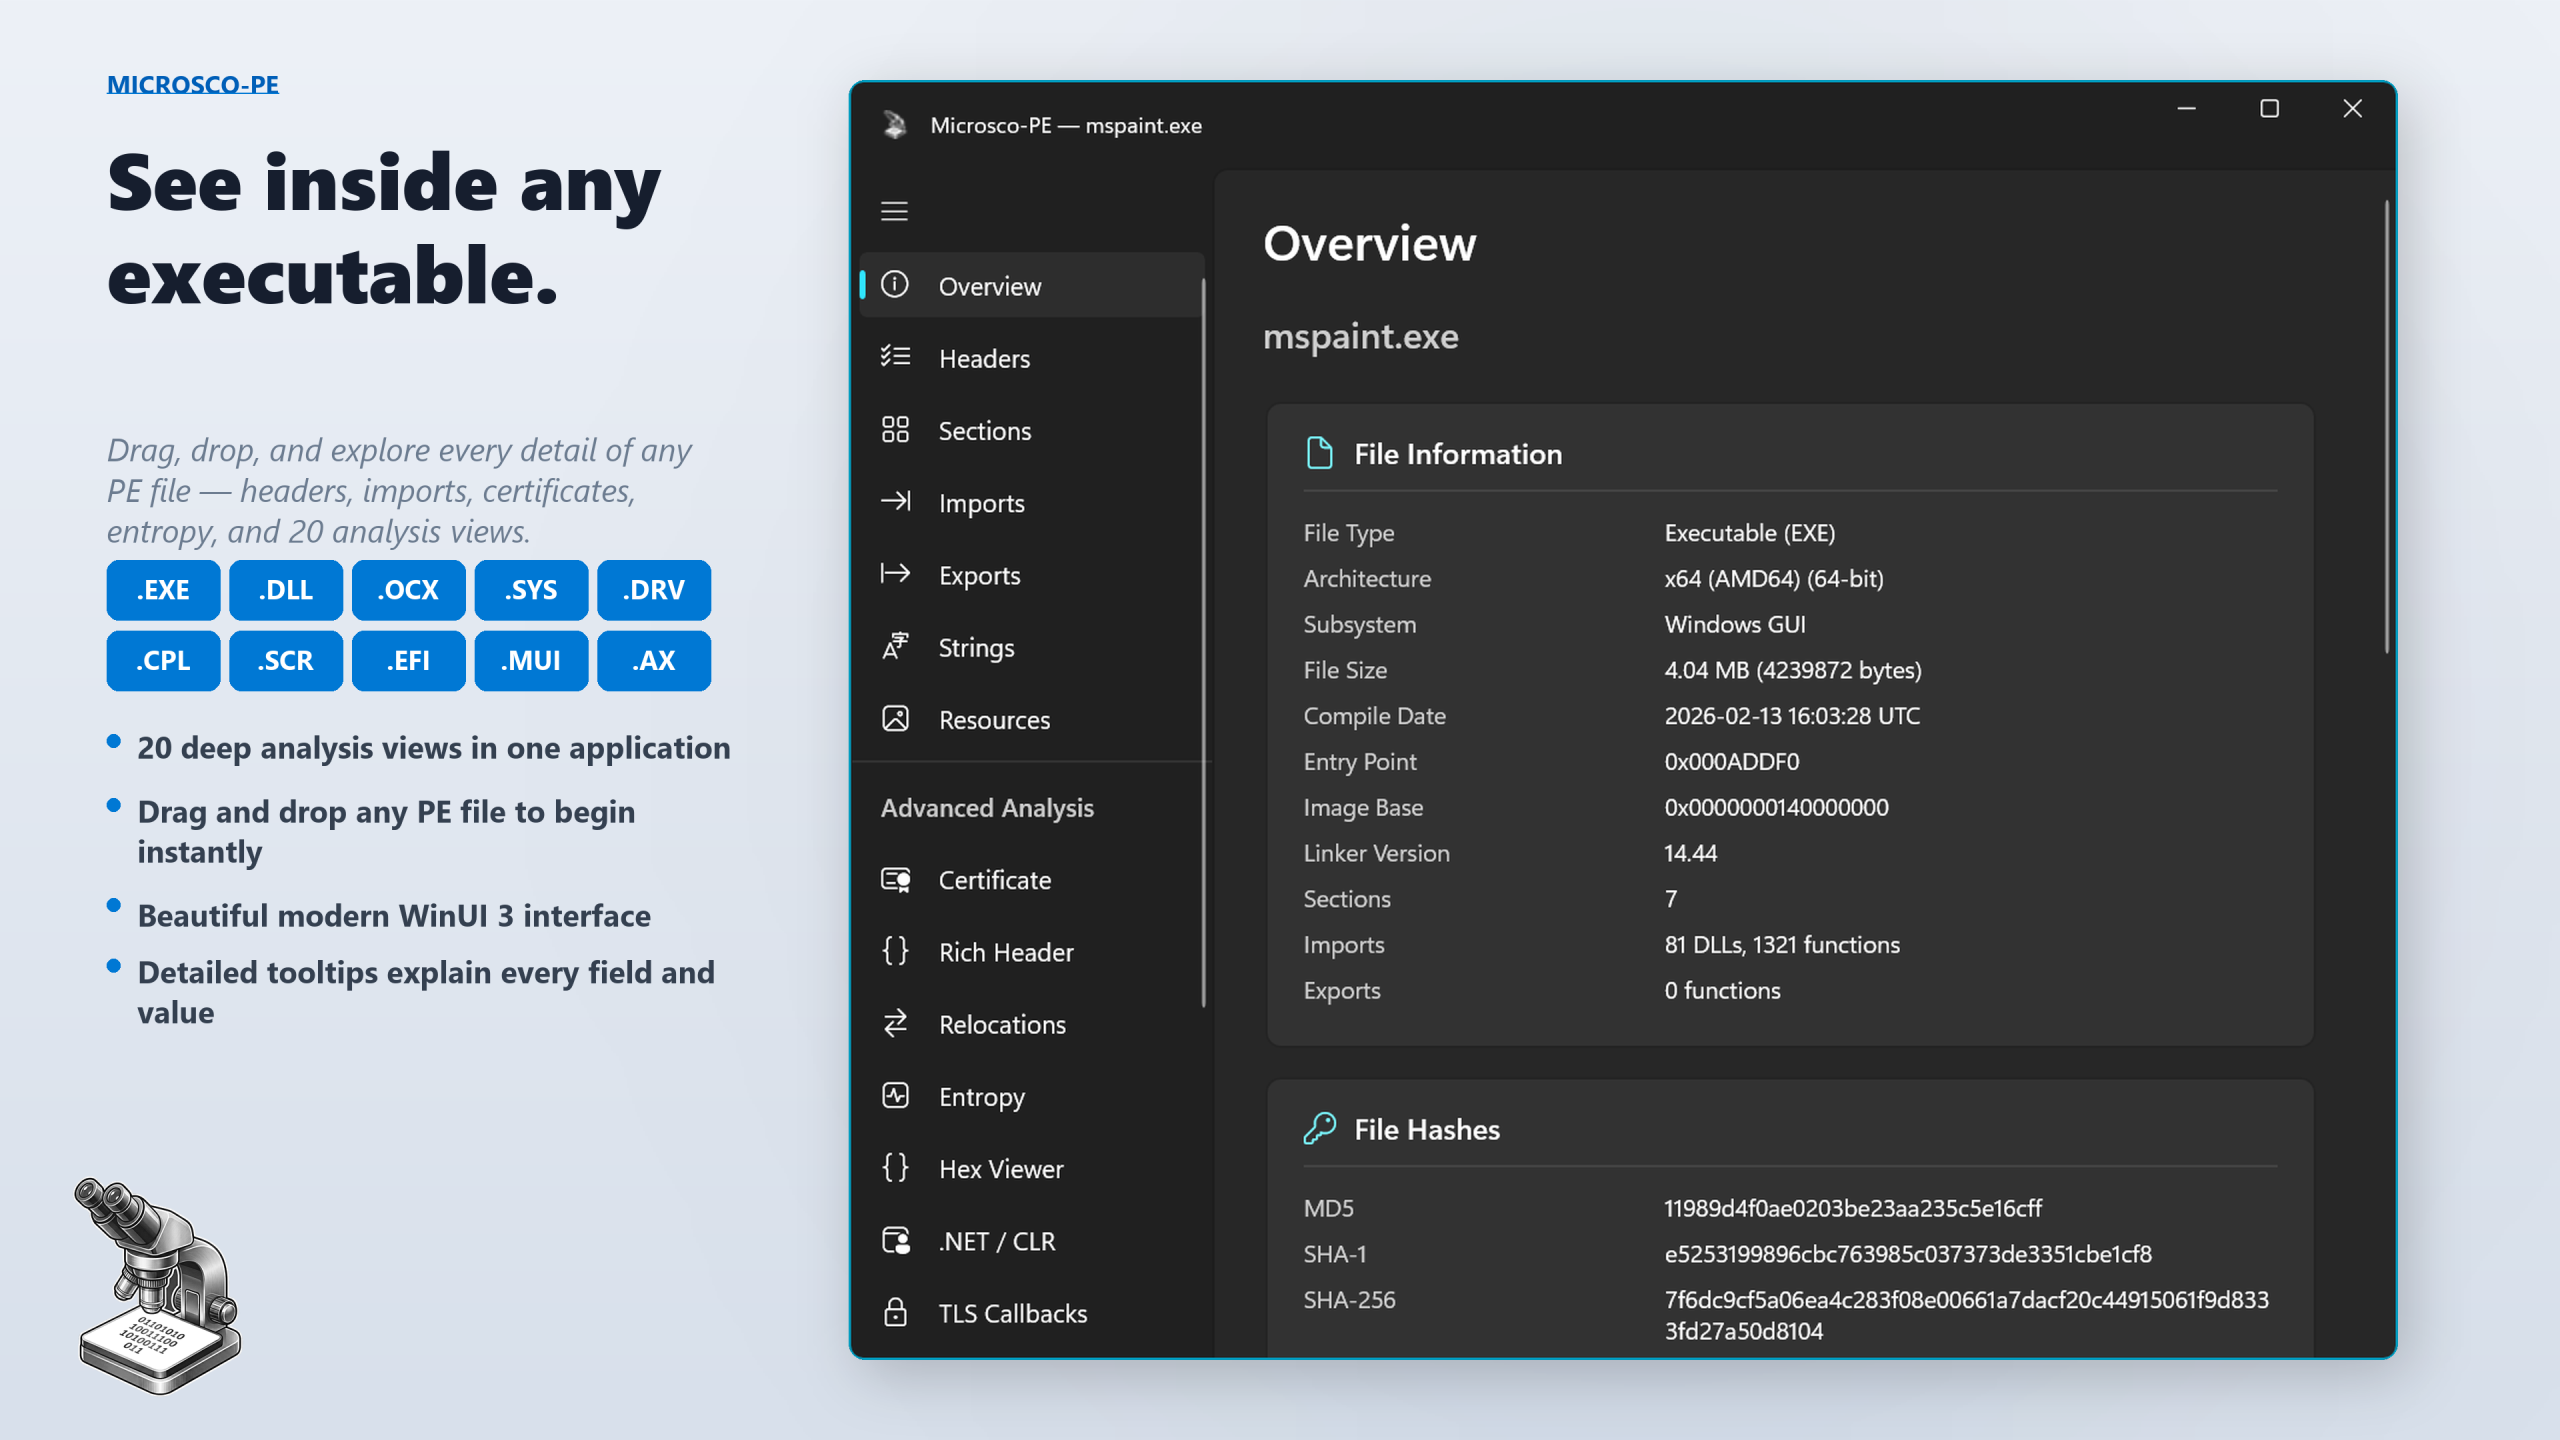Viewport: 2560px width, 1440px height.
Task: Open the Entropy analysis view
Action: pos(981,1096)
